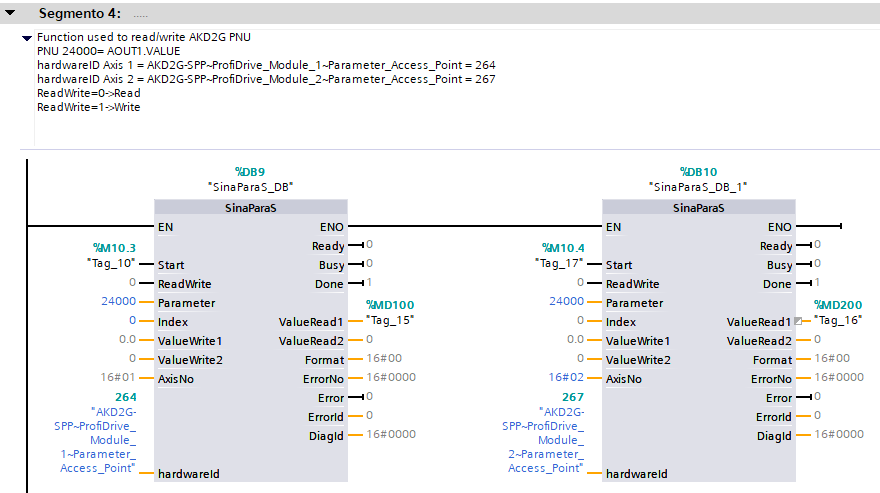This screenshot has width=880, height=493.
Task: Click the %M10.3 address operand
Action: click(114, 248)
